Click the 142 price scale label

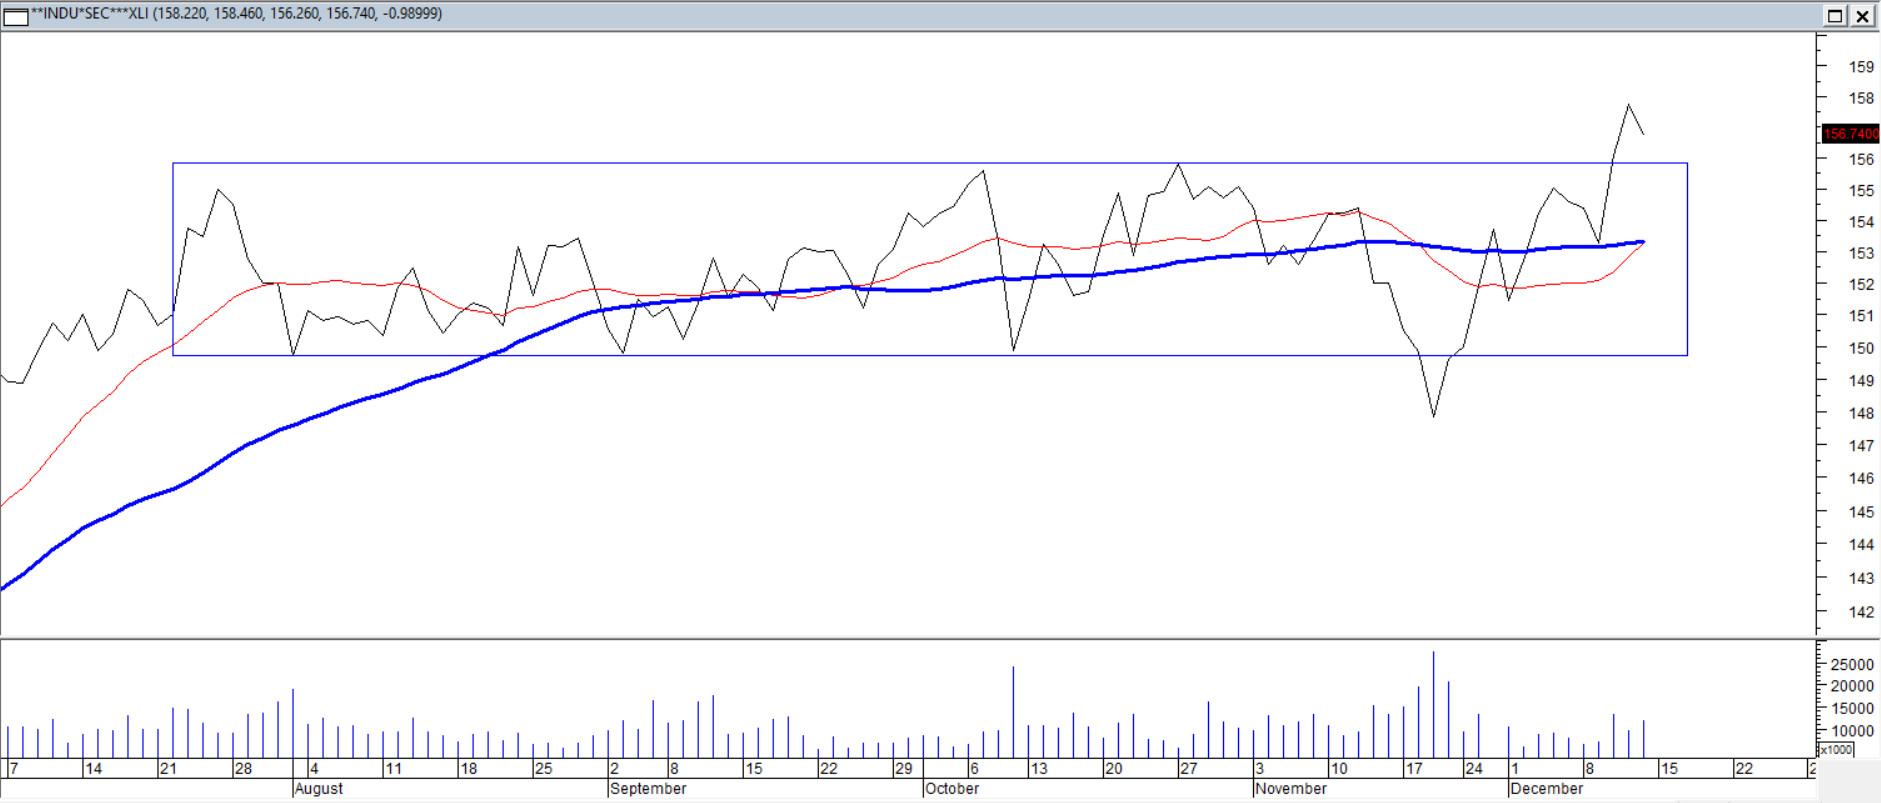tap(1861, 612)
